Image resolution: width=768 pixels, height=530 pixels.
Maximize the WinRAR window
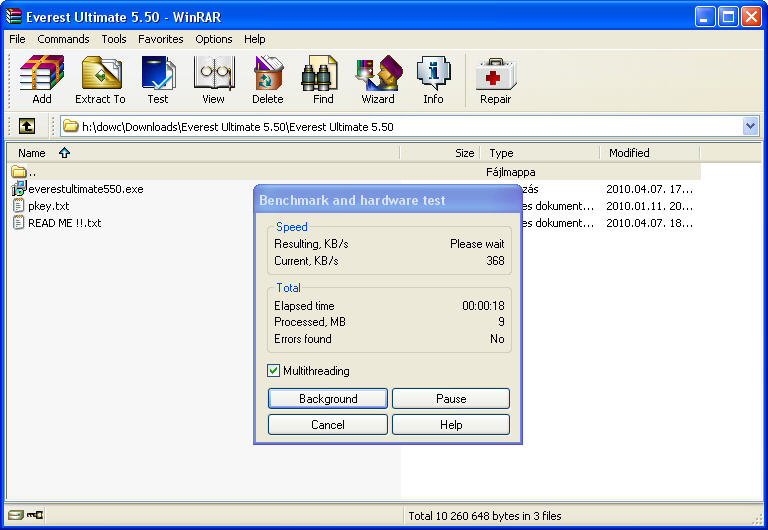coord(728,17)
